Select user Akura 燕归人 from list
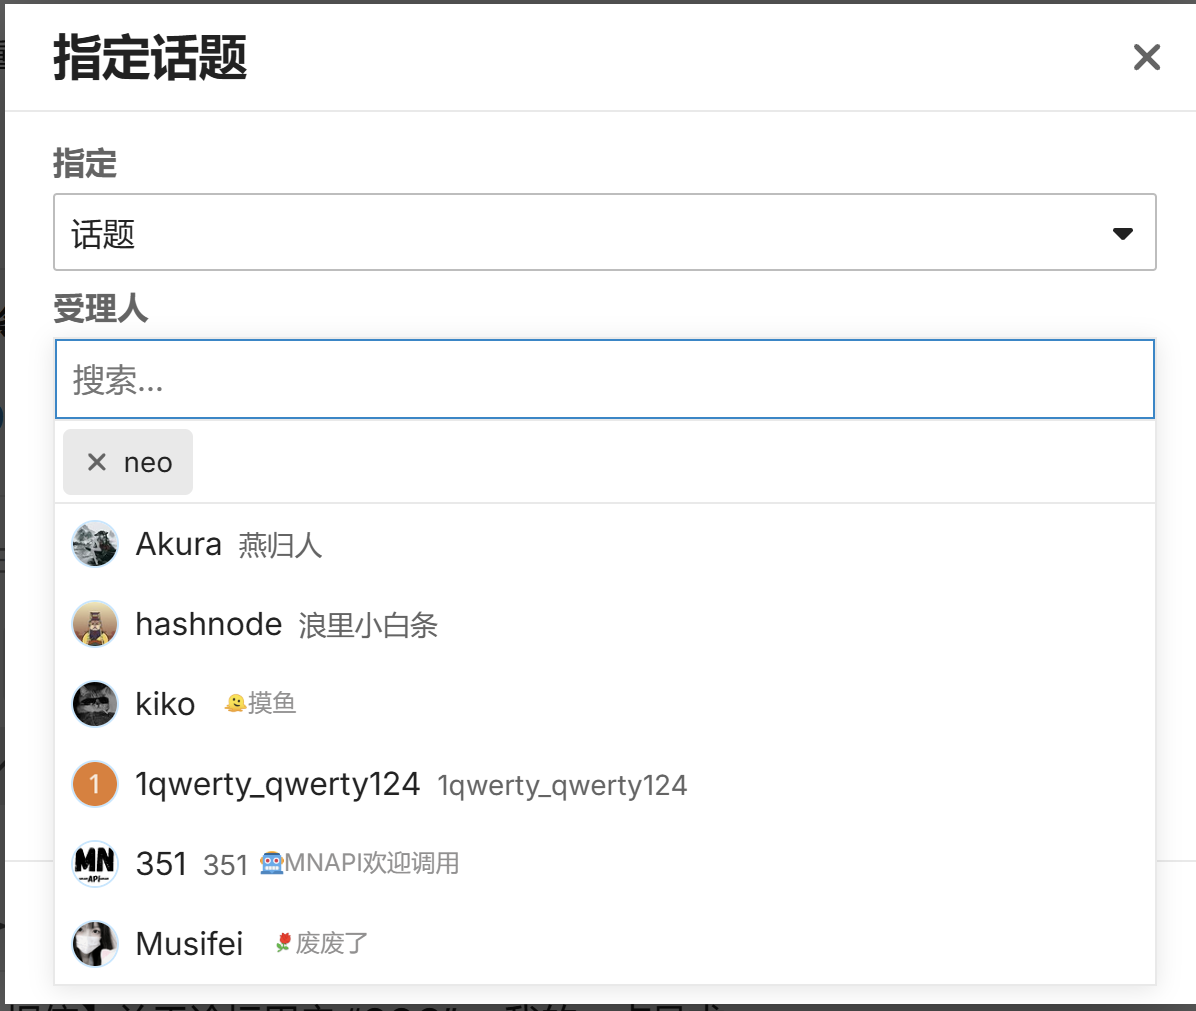Screen dimensions: 1196x1011 pyautogui.click(x=605, y=544)
